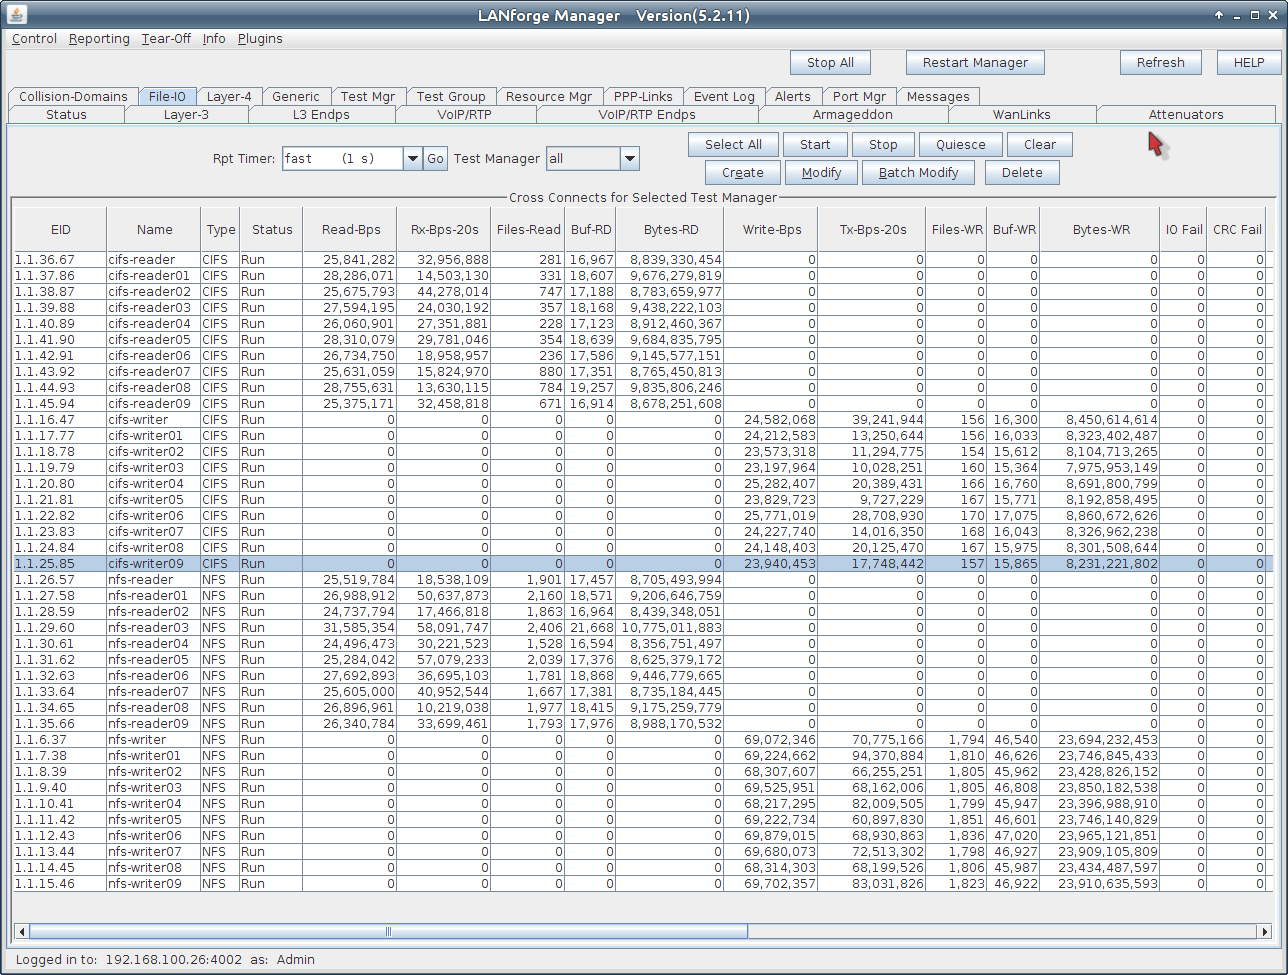Sort by the Files-Read column header
The width and height of the screenshot is (1288, 975).
click(528, 229)
